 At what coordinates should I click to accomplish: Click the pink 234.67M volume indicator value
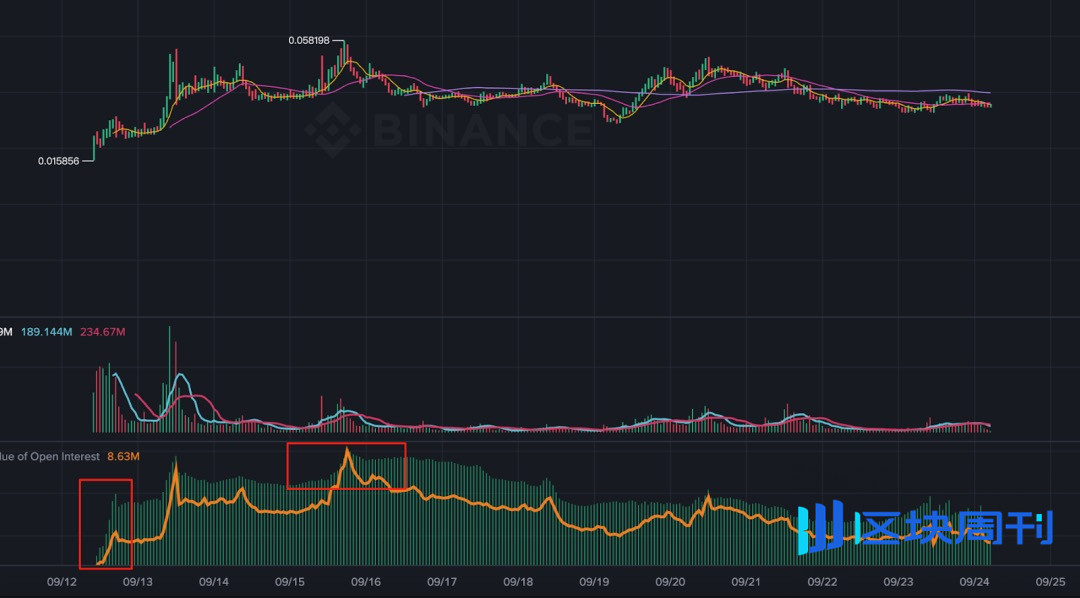point(103,332)
